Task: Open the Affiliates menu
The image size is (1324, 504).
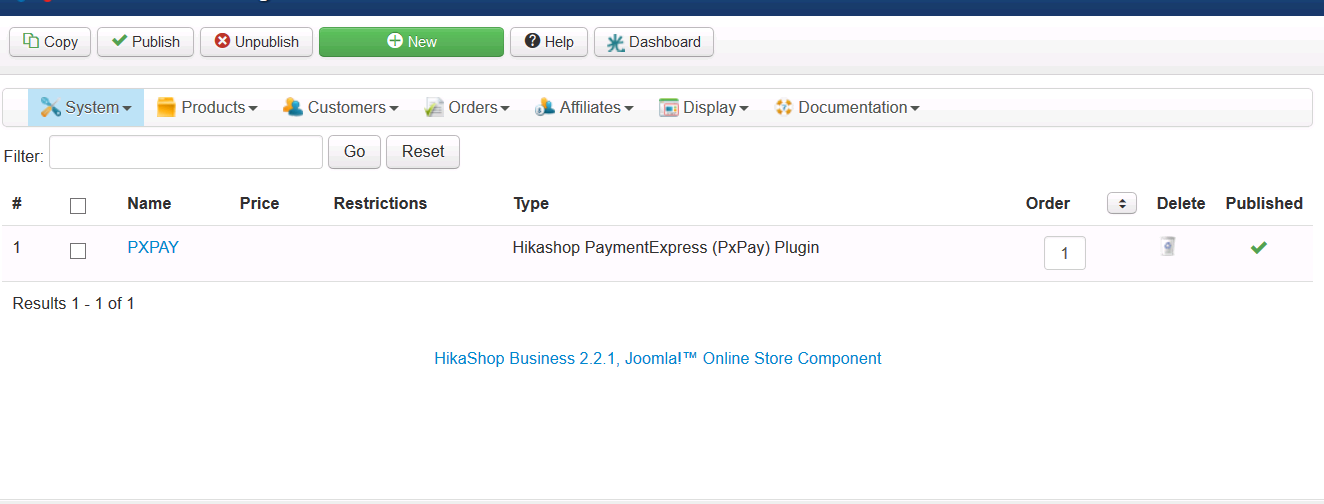Action: tap(584, 108)
